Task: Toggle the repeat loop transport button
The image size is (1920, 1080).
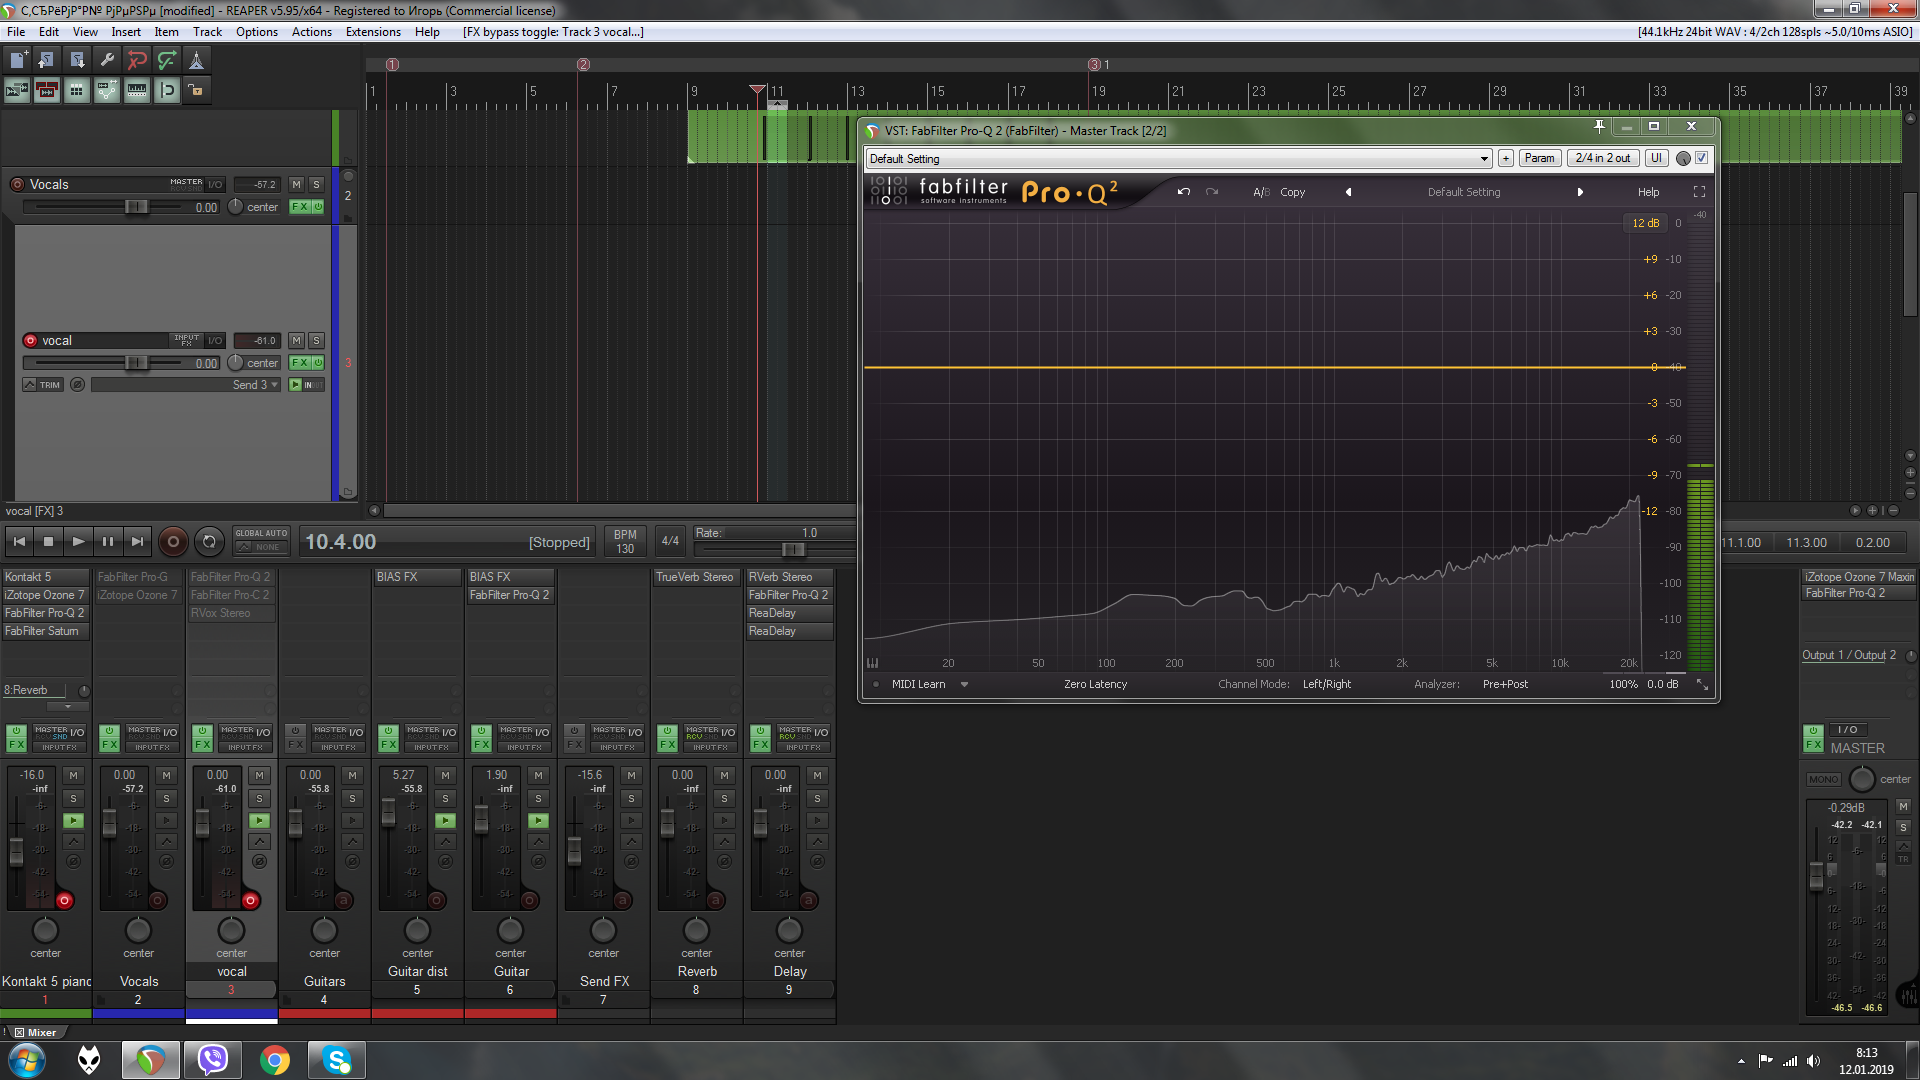Action: click(209, 542)
